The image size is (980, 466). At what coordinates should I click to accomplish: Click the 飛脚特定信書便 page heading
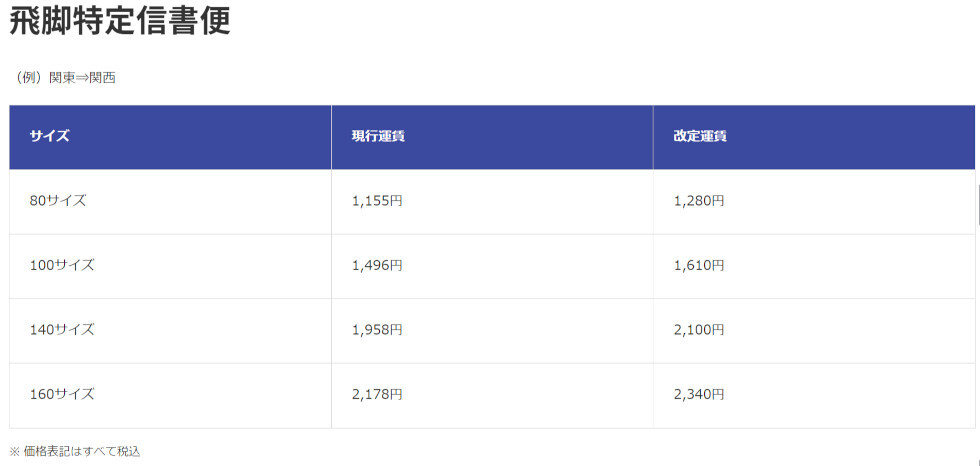[x=120, y=21]
